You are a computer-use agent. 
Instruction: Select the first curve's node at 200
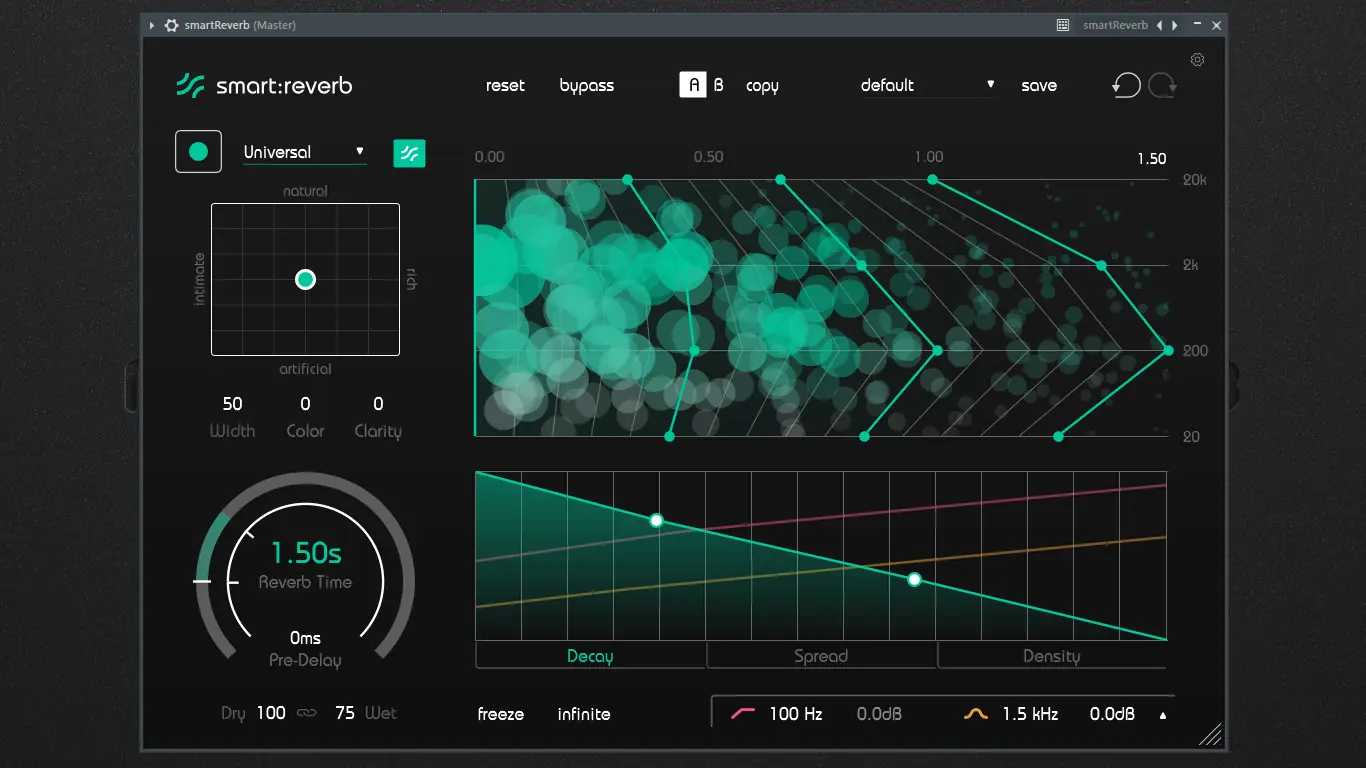pos(694,351)
